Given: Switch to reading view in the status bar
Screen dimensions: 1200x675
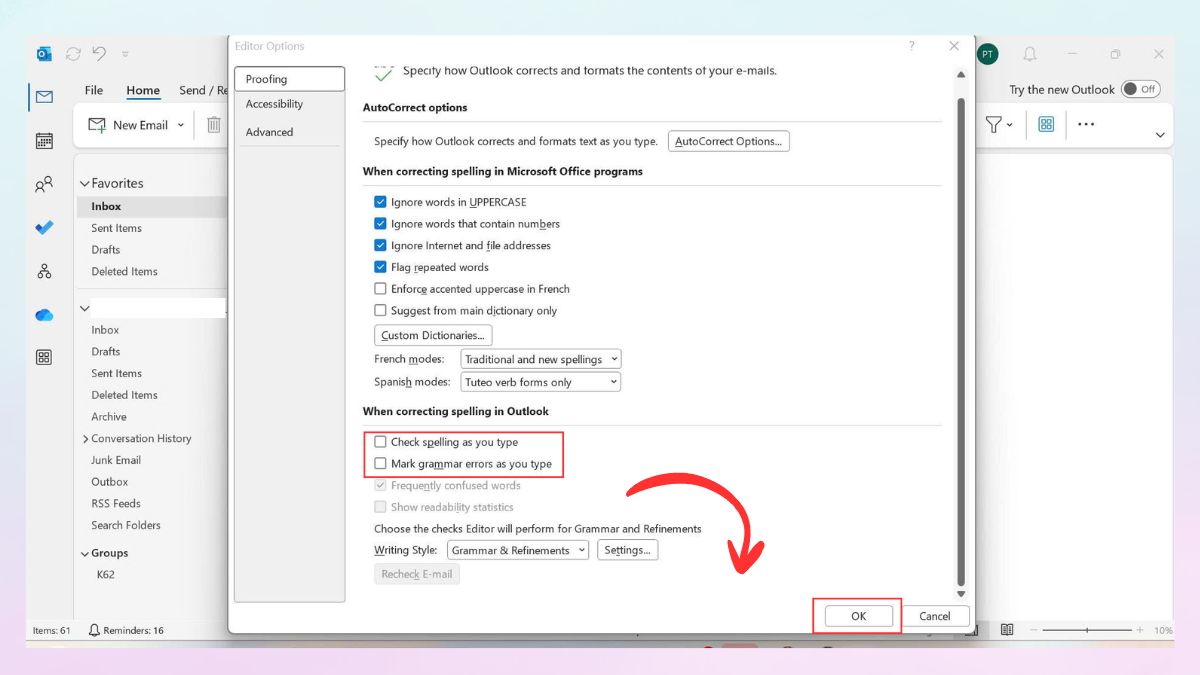Looking at the screenshot, I should [1007, 630].
